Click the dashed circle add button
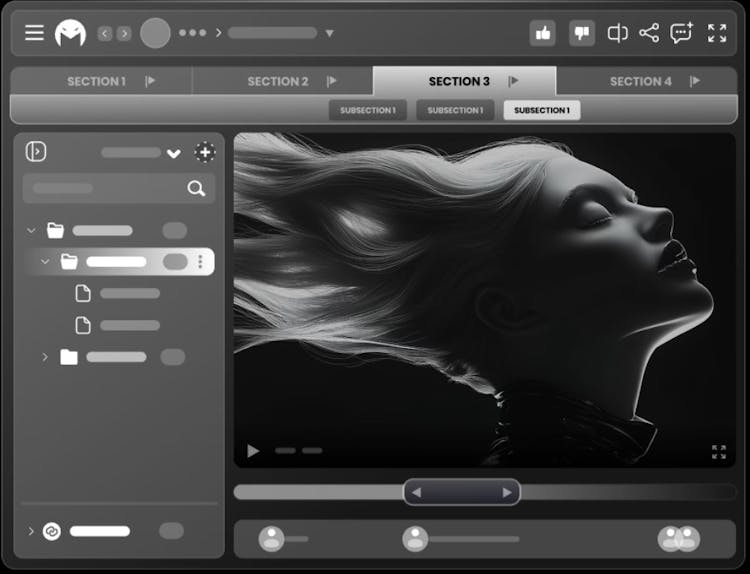750x574 pixels. [204, 152]
